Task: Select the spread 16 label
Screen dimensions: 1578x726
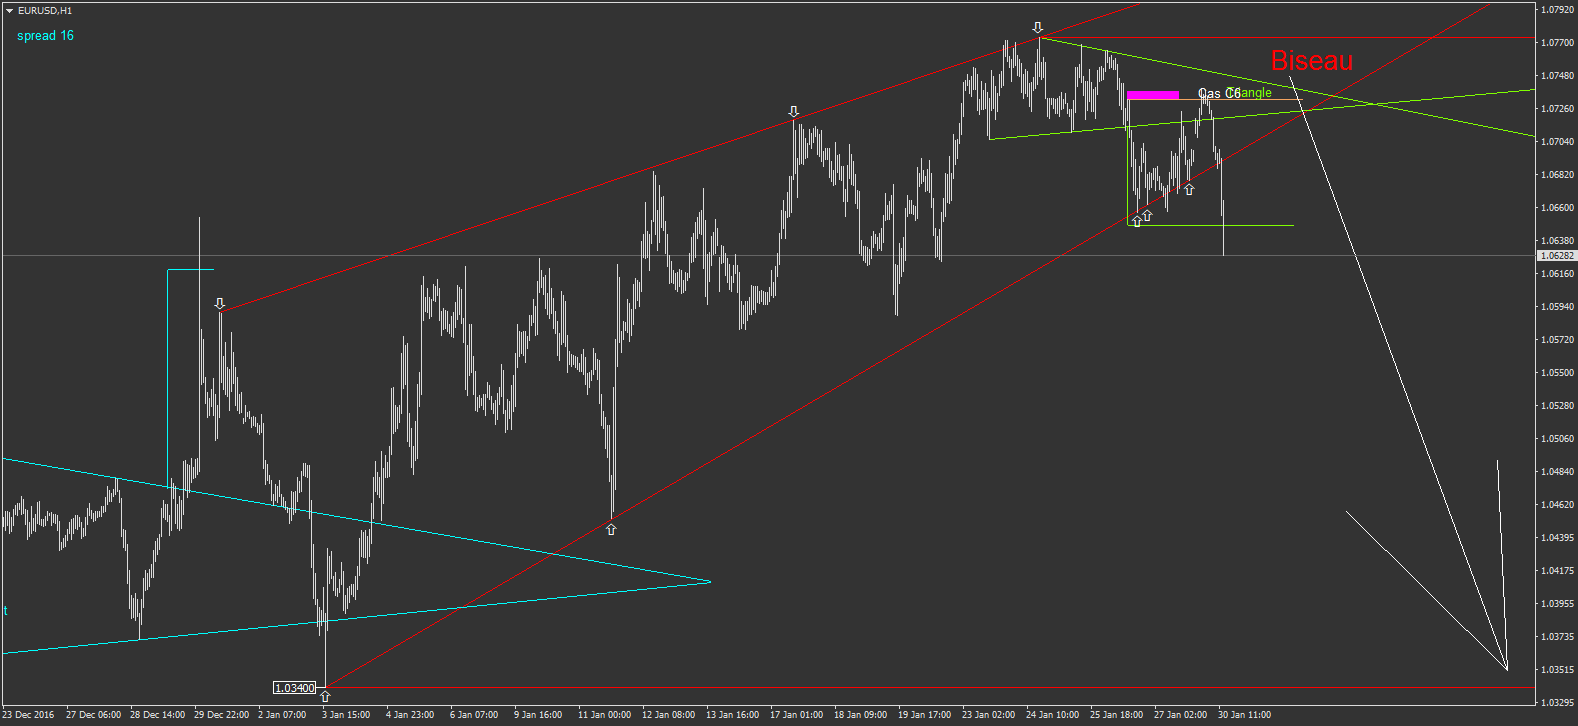Action: pyautogui.click(x=45, y=36)
